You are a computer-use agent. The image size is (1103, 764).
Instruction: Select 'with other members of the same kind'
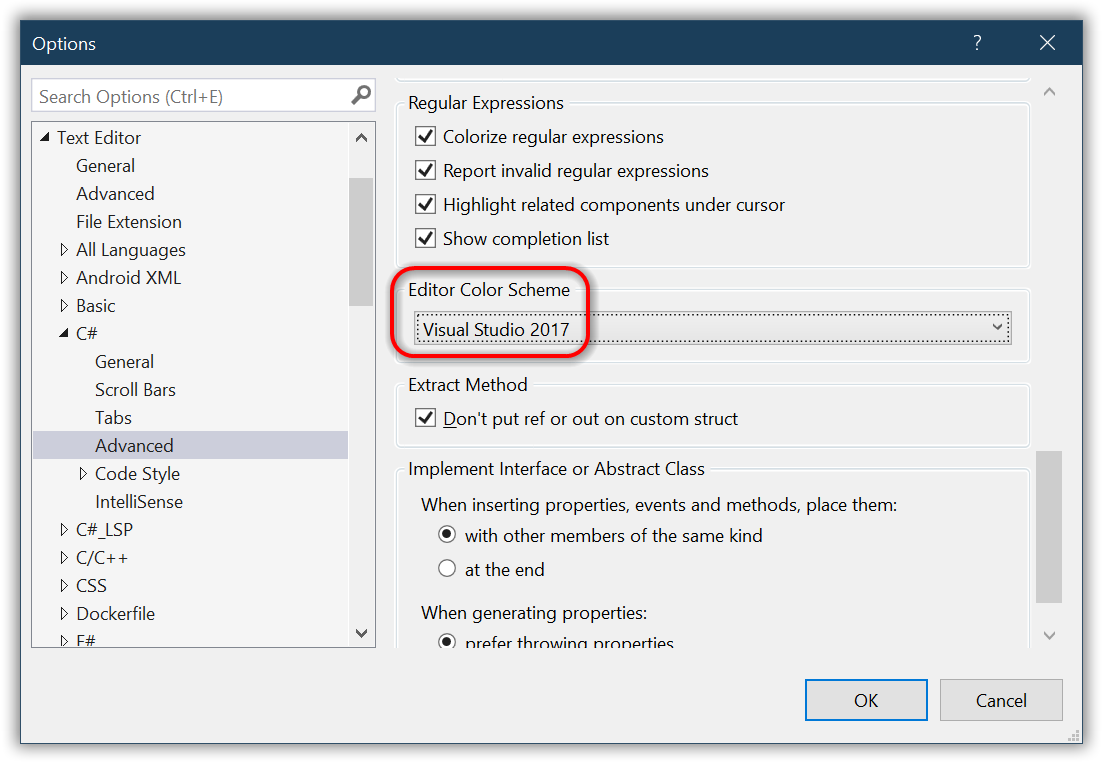point(447,535)
